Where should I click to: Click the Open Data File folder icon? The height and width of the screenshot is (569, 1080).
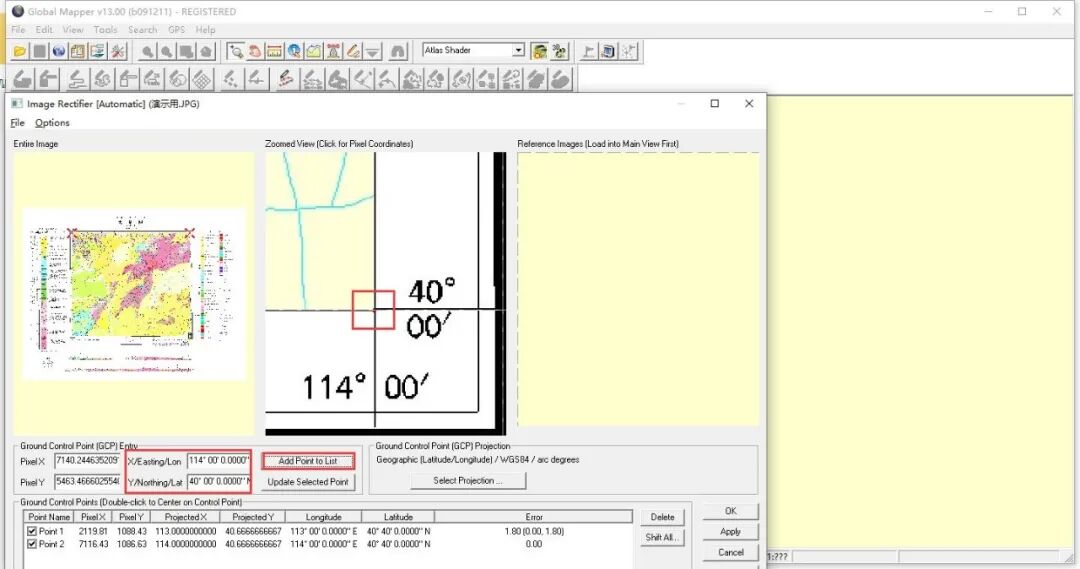point(19,51)
